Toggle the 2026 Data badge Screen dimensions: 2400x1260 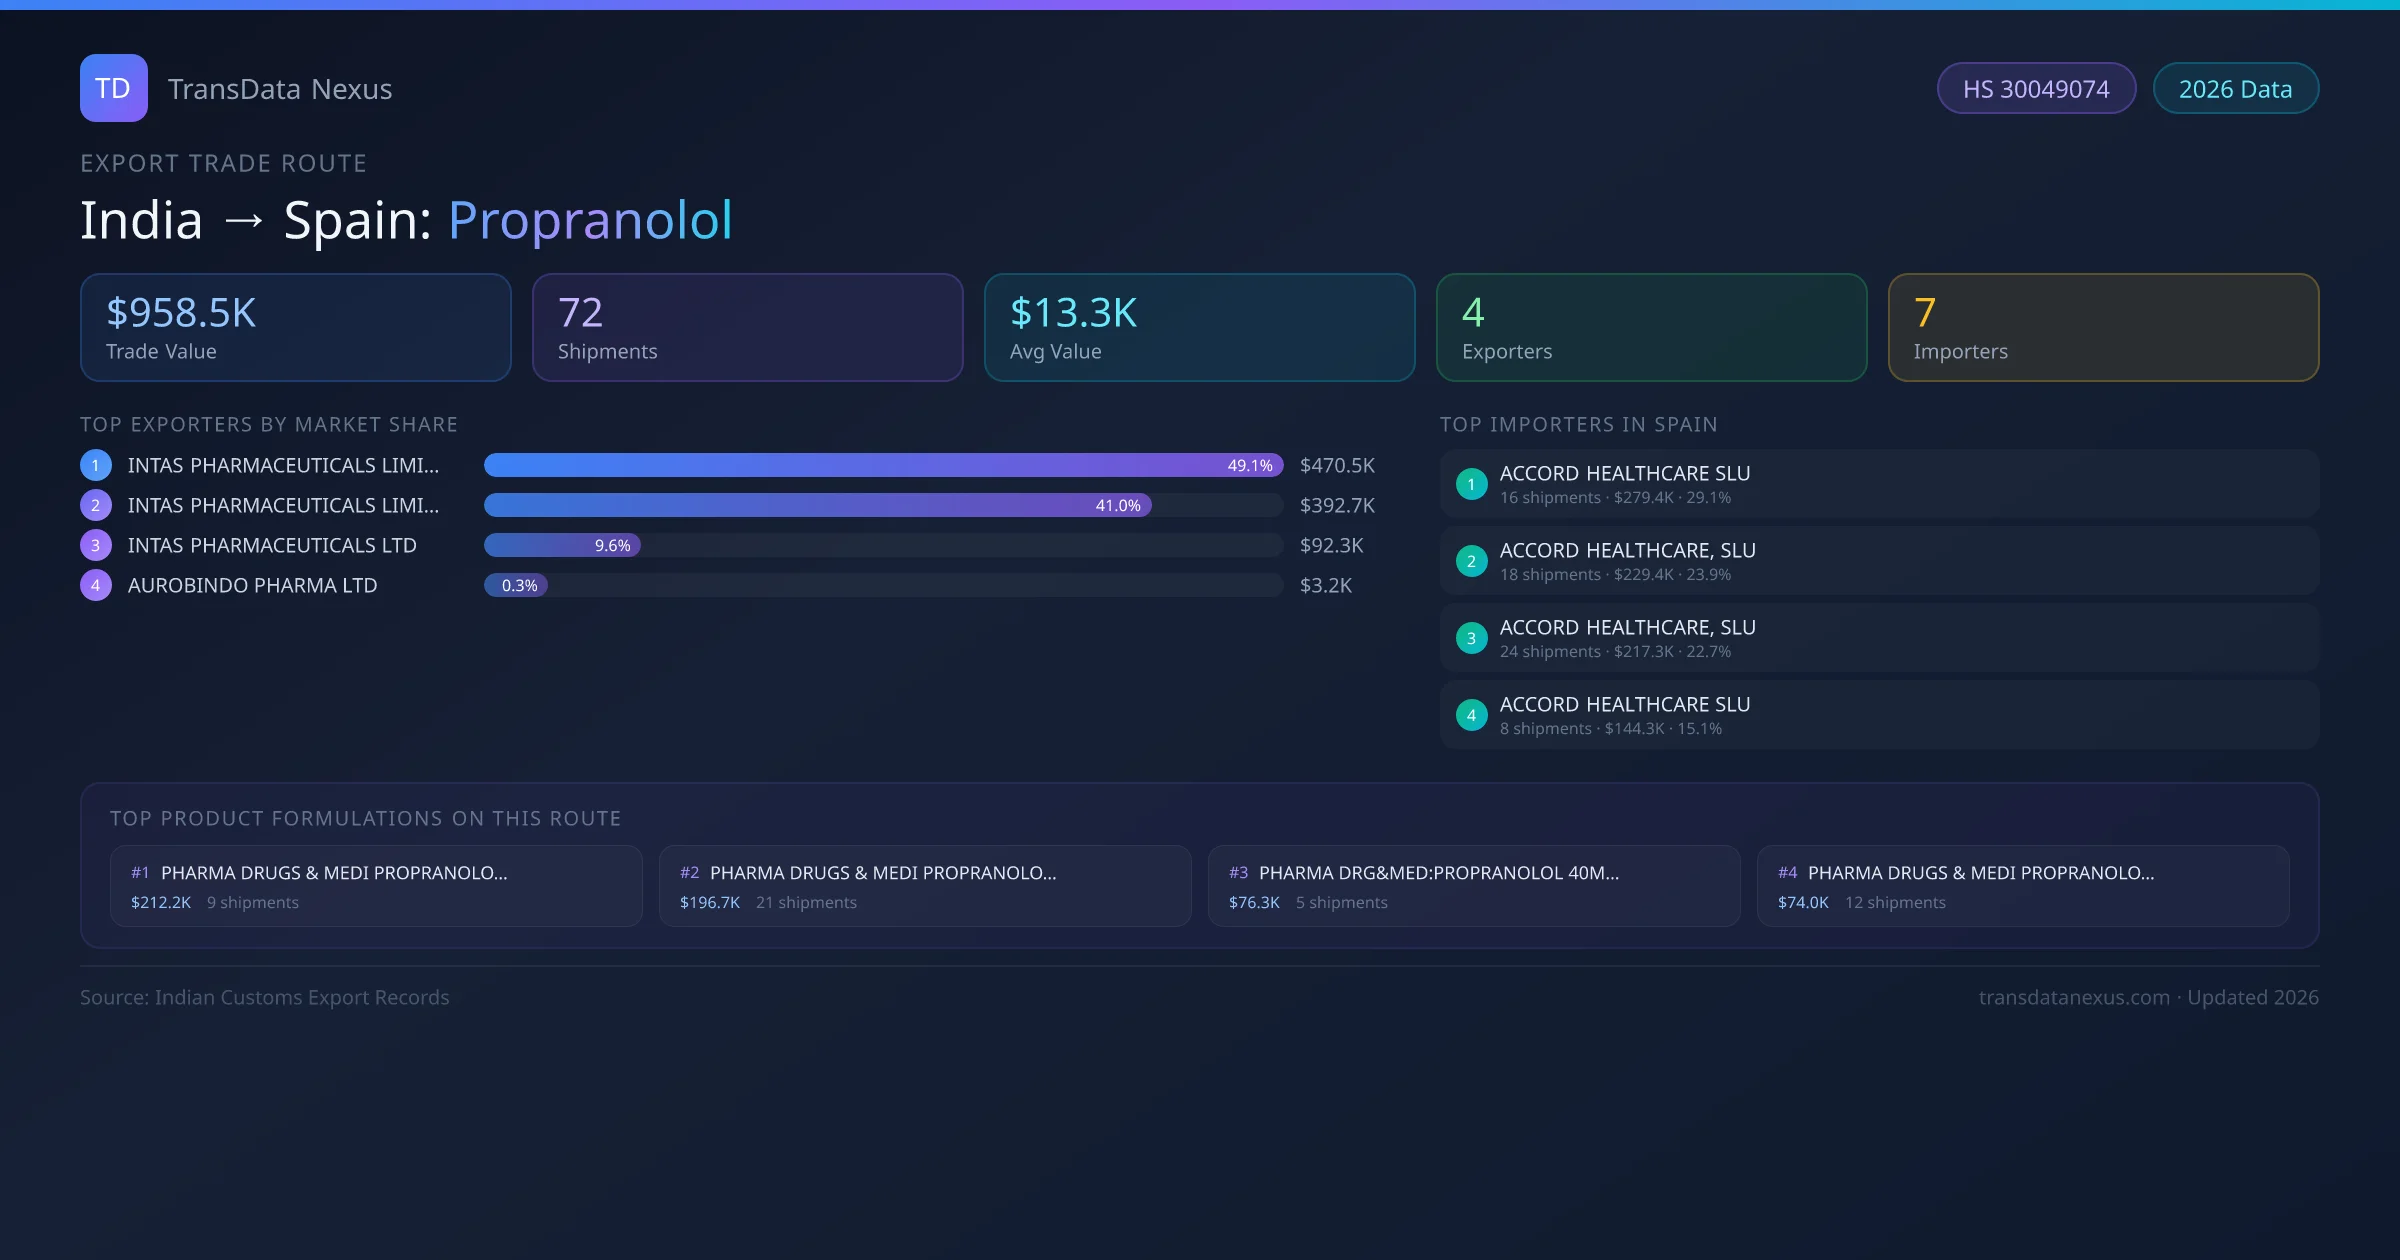[x=2235, y=88]
